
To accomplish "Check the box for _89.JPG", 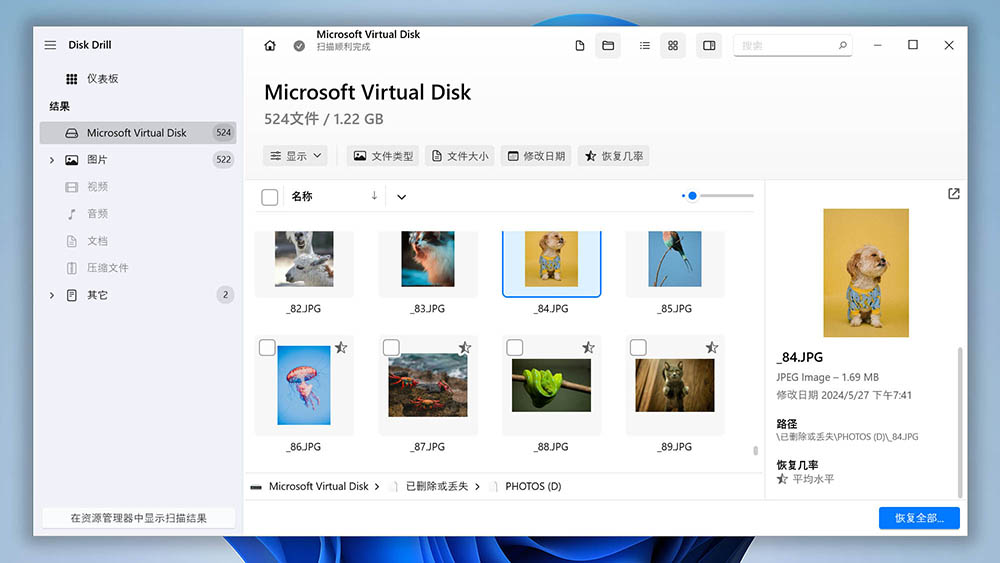I will click(x=638, y=347).
